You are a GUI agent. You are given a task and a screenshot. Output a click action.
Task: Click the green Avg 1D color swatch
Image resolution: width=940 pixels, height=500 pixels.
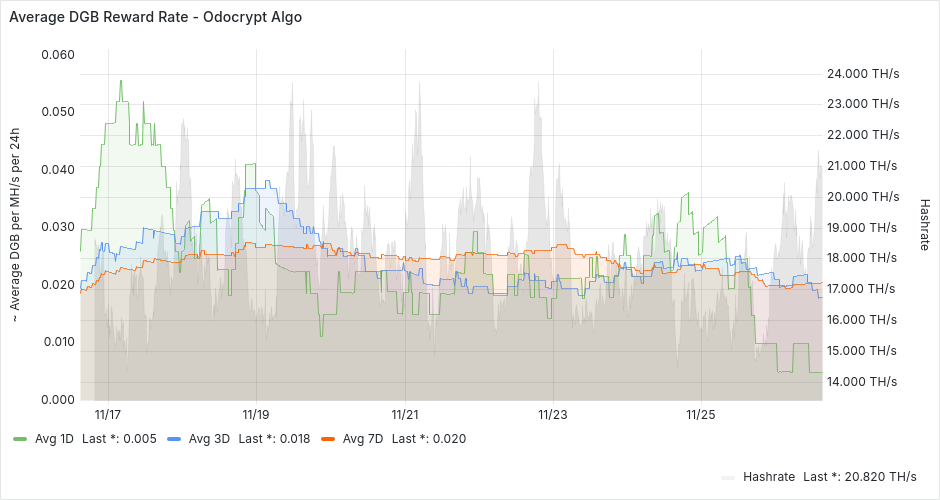click(20, 438)
